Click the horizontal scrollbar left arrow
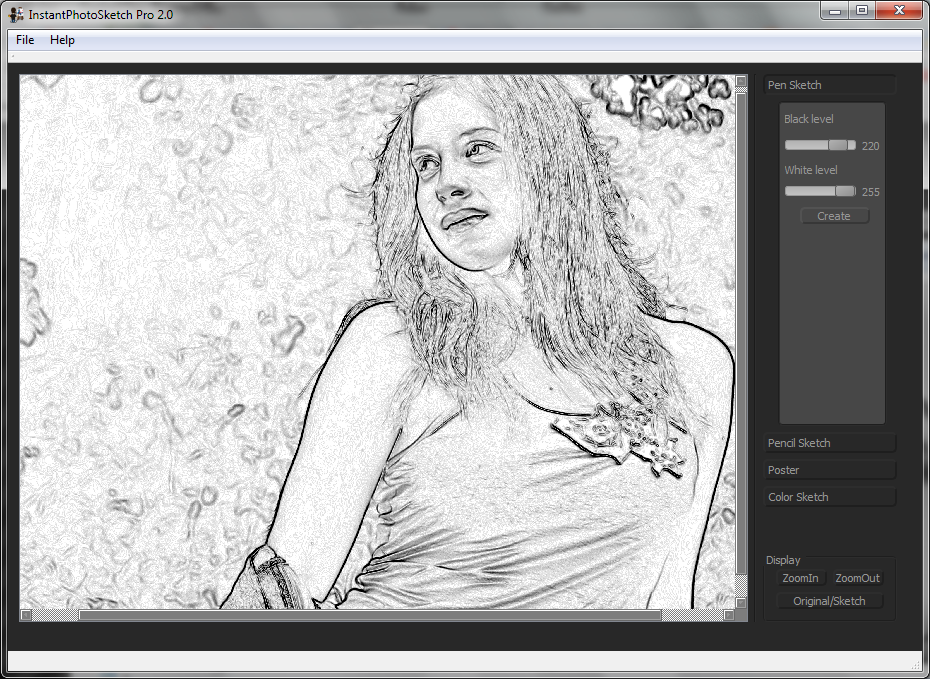 coord(26,615)
